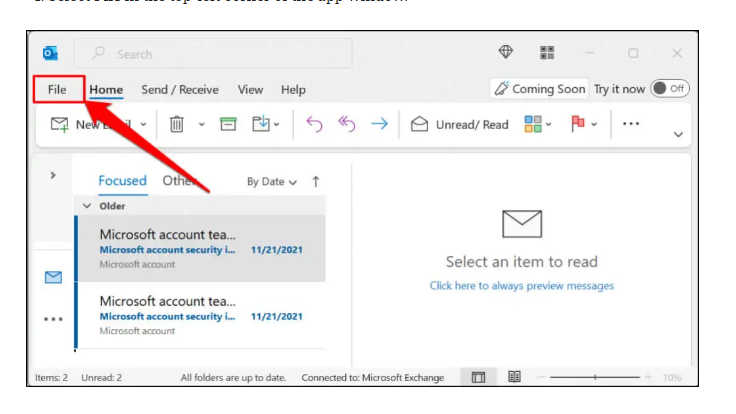Viewport: 736px width, 414px height.
Task: Open the View tab
Action: point(250,89)
